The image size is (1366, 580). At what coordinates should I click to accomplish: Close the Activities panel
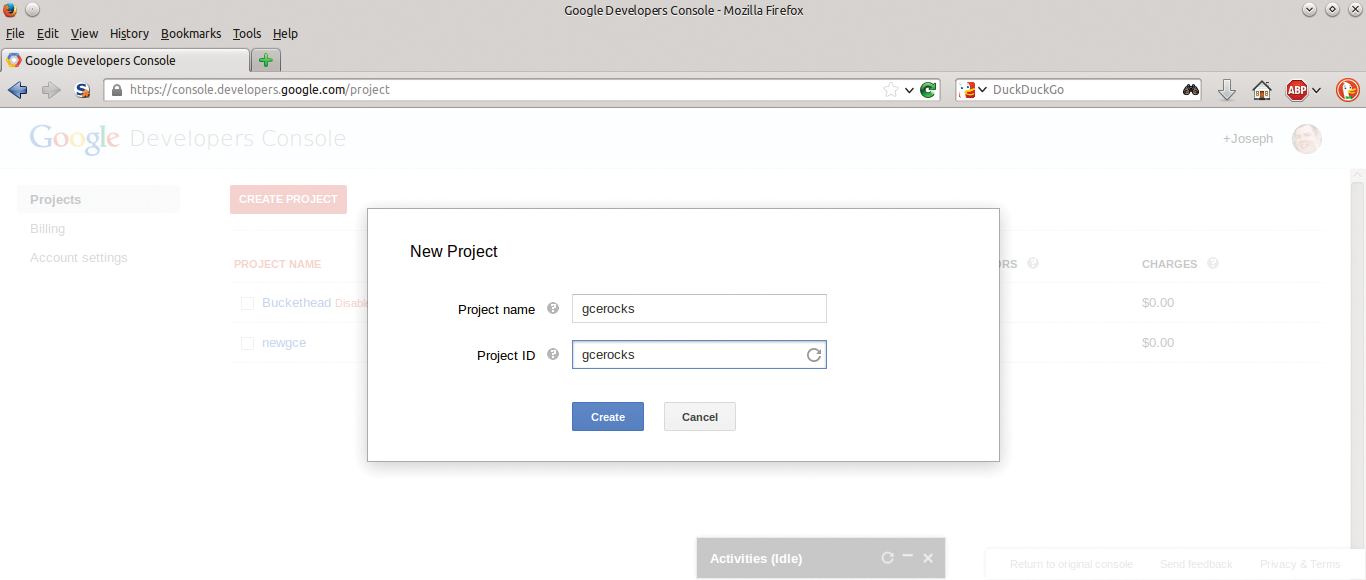[928, 558]
